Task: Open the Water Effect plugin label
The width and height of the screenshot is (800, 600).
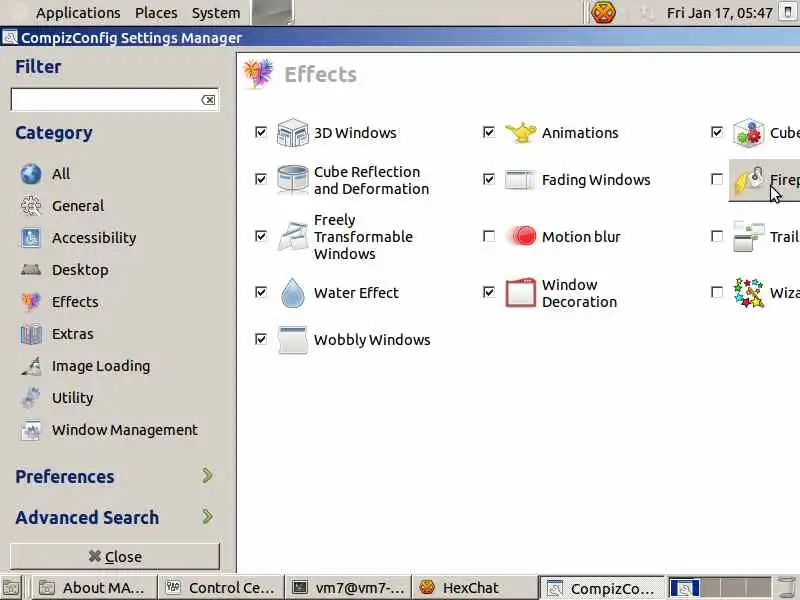Action: pyautogui.click(x=356, y=293)
